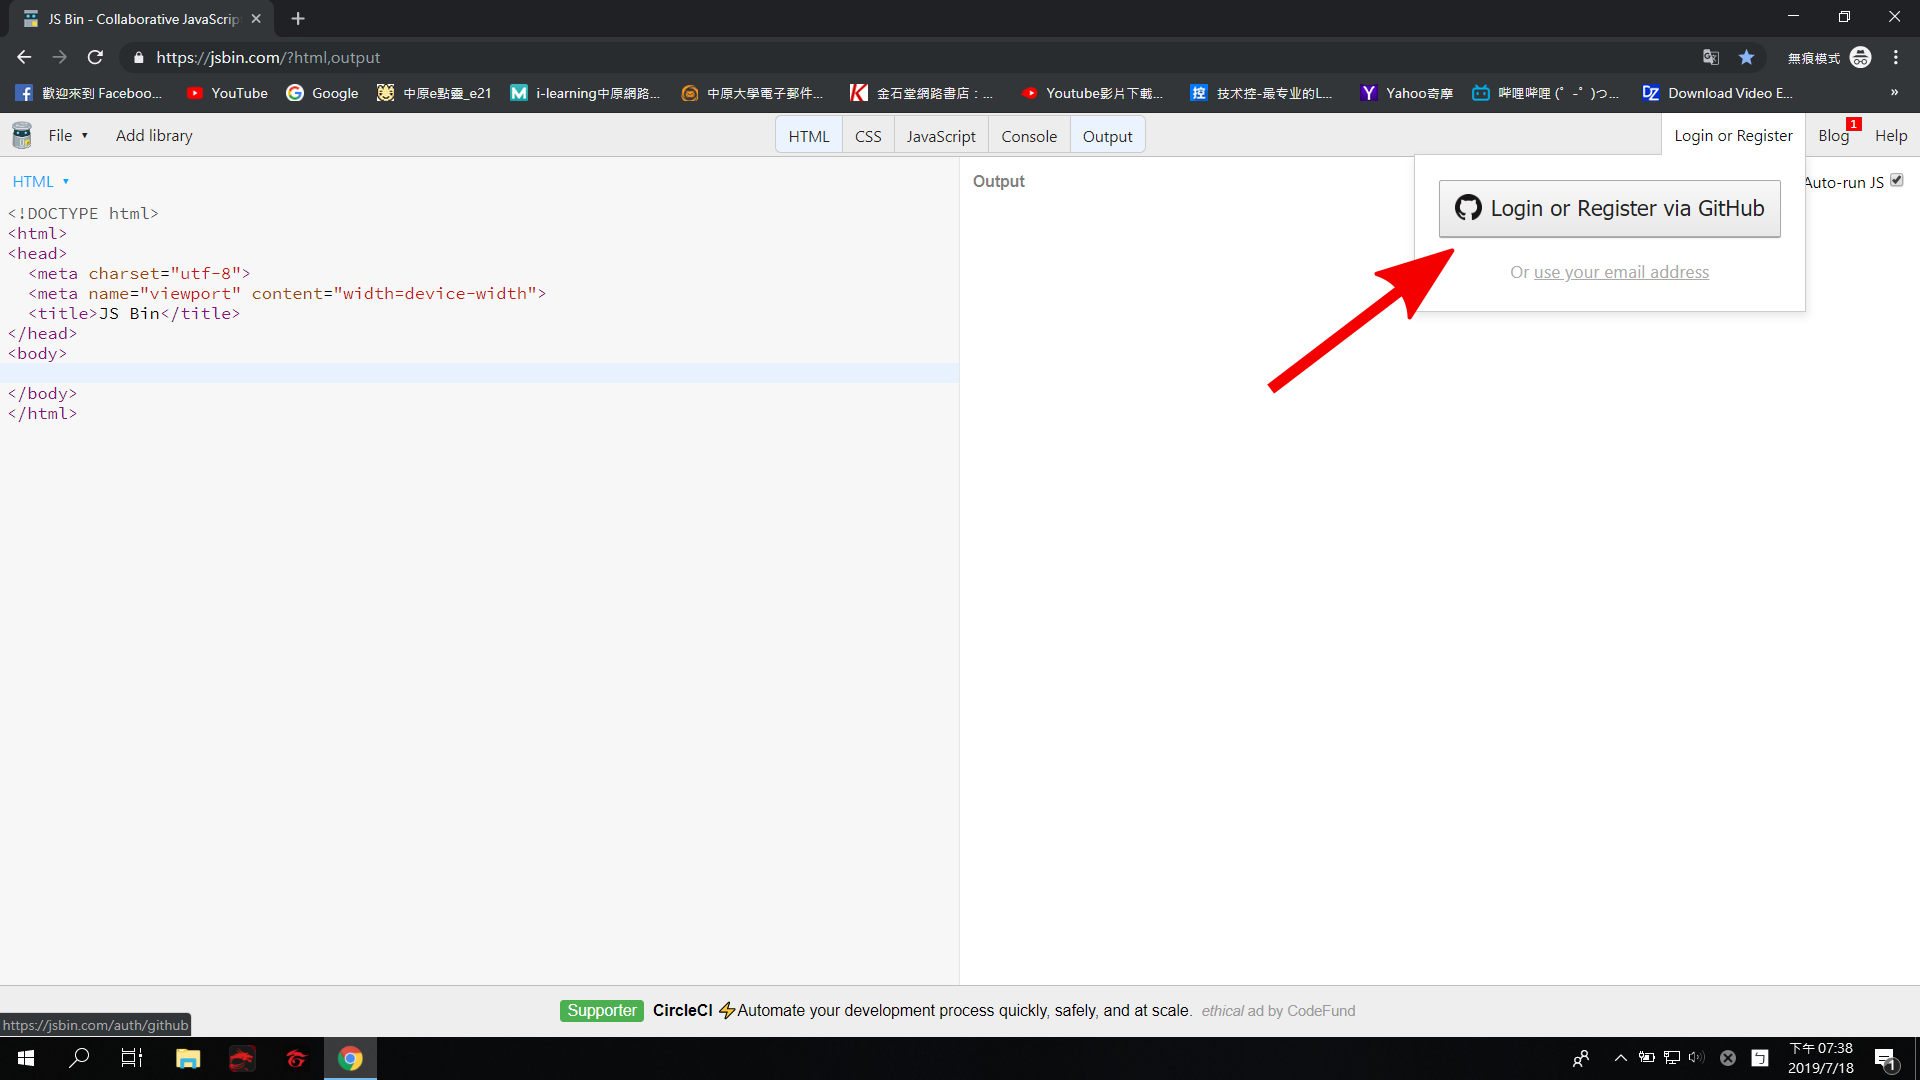Toggle the Output panel button
Viewport: 1920px width, 1080px height.
pos(1107,136)
